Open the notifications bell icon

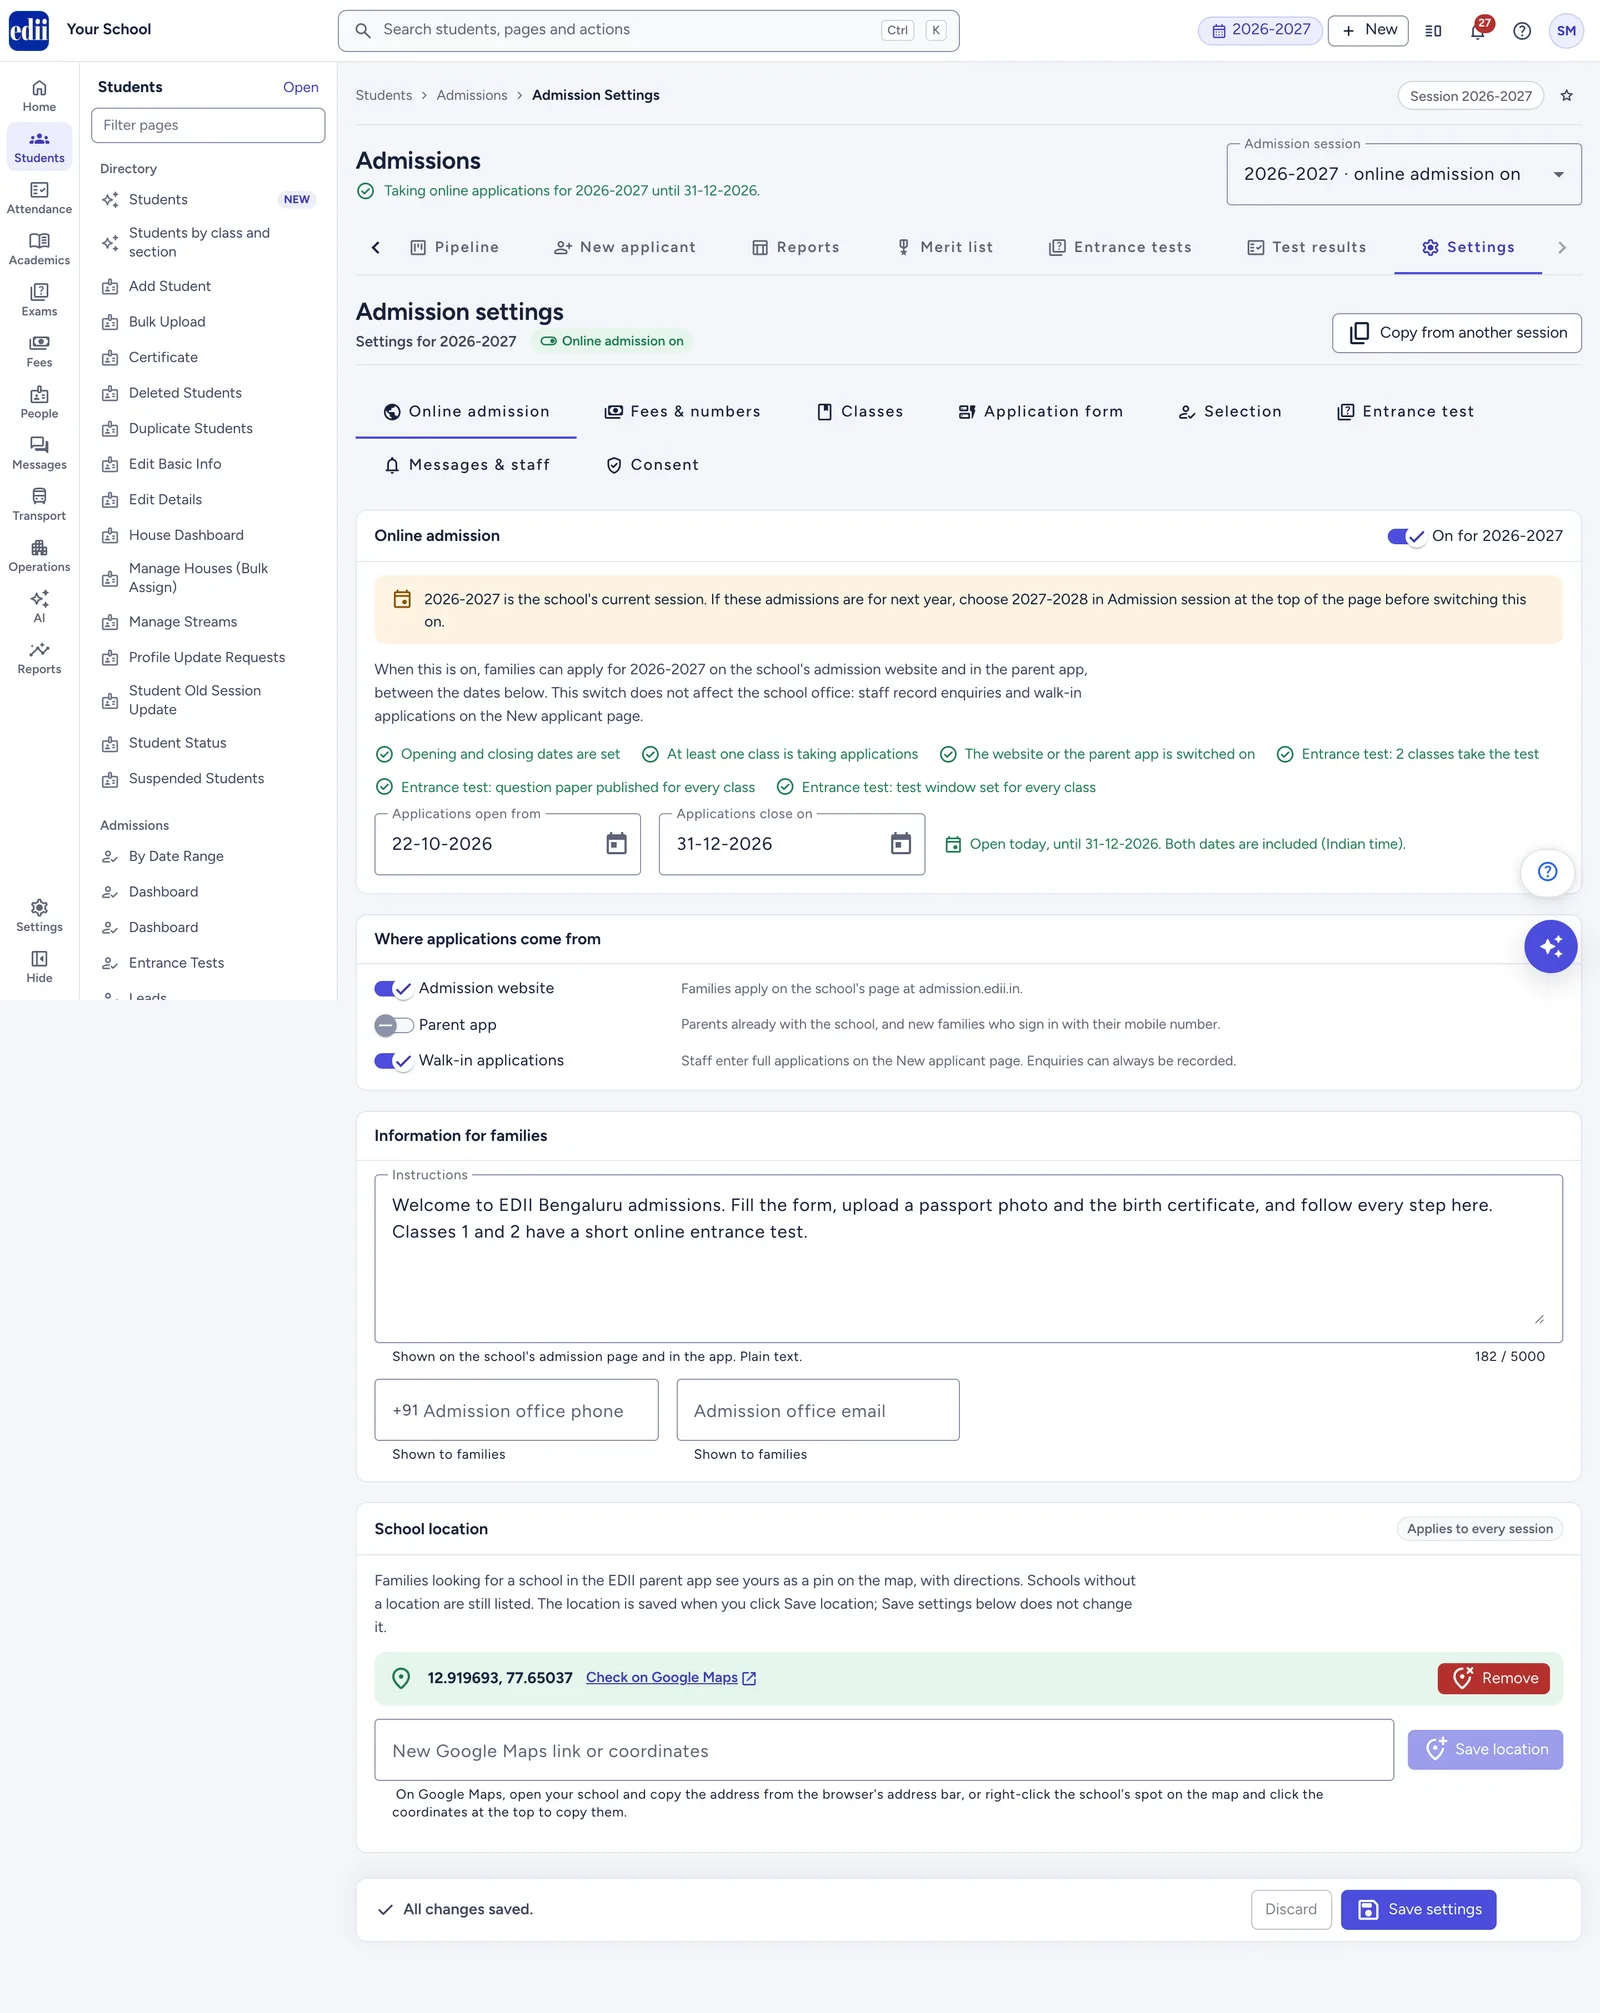pyautogui.click(x=1478, y=31)
